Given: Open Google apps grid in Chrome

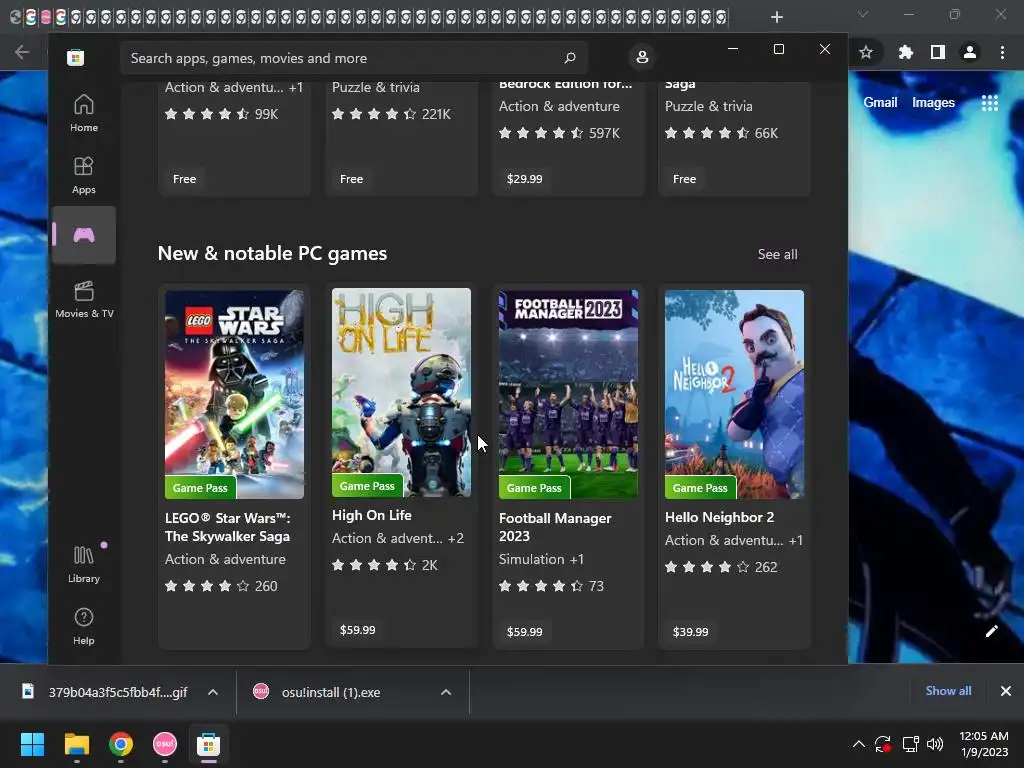Looking at the screenshot, I should point(989,103).
